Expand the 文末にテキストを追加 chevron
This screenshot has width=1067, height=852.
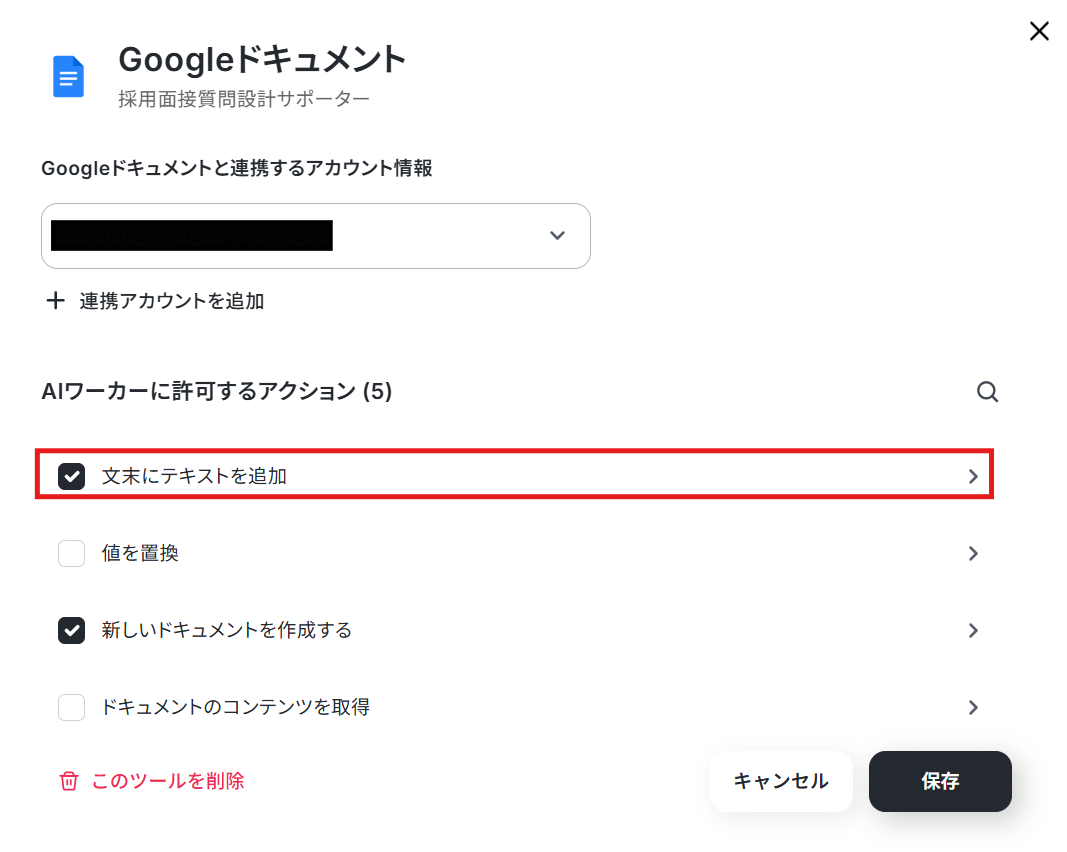[973, 476]
